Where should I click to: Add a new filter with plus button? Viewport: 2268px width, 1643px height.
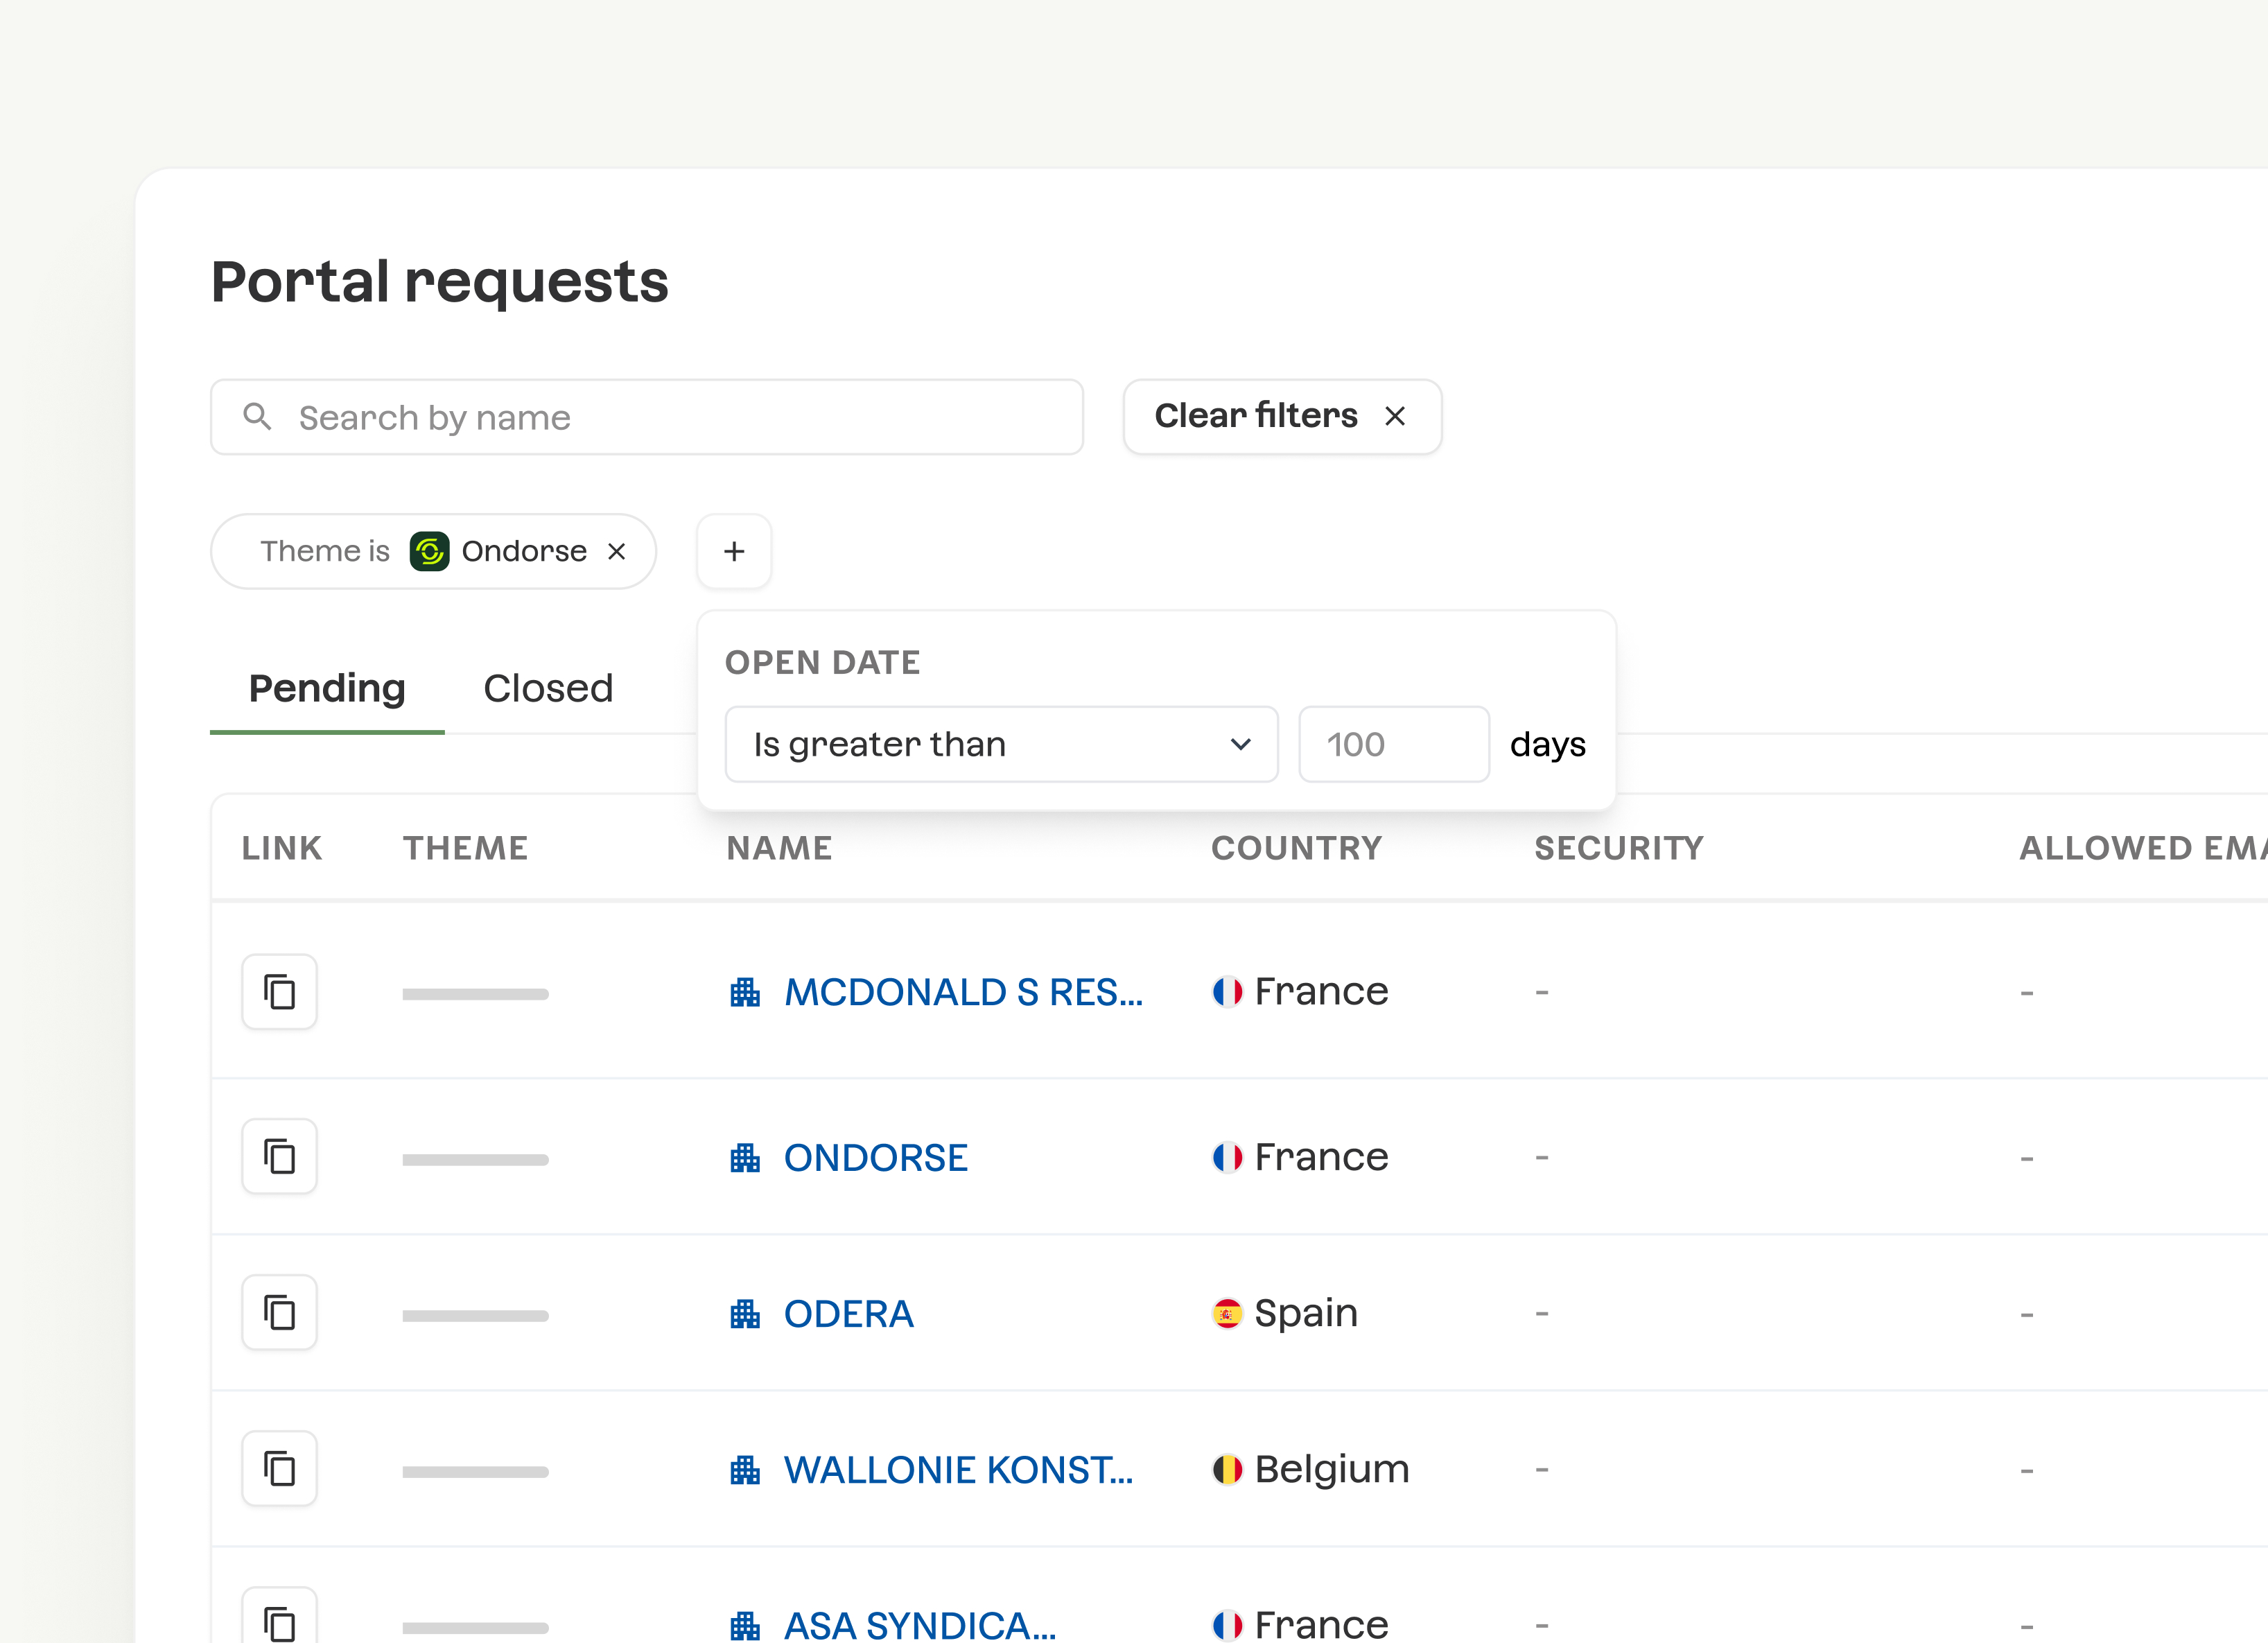click(734, 551)
